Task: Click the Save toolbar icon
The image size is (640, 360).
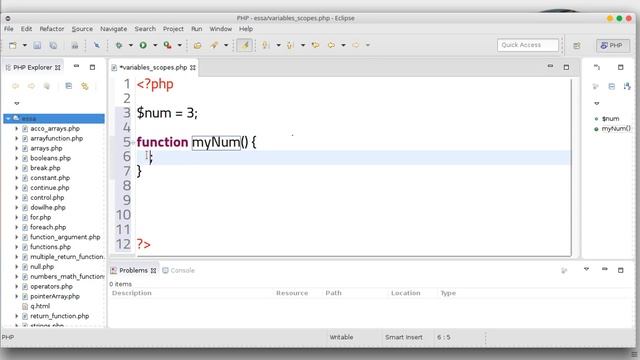Action: 37,45
